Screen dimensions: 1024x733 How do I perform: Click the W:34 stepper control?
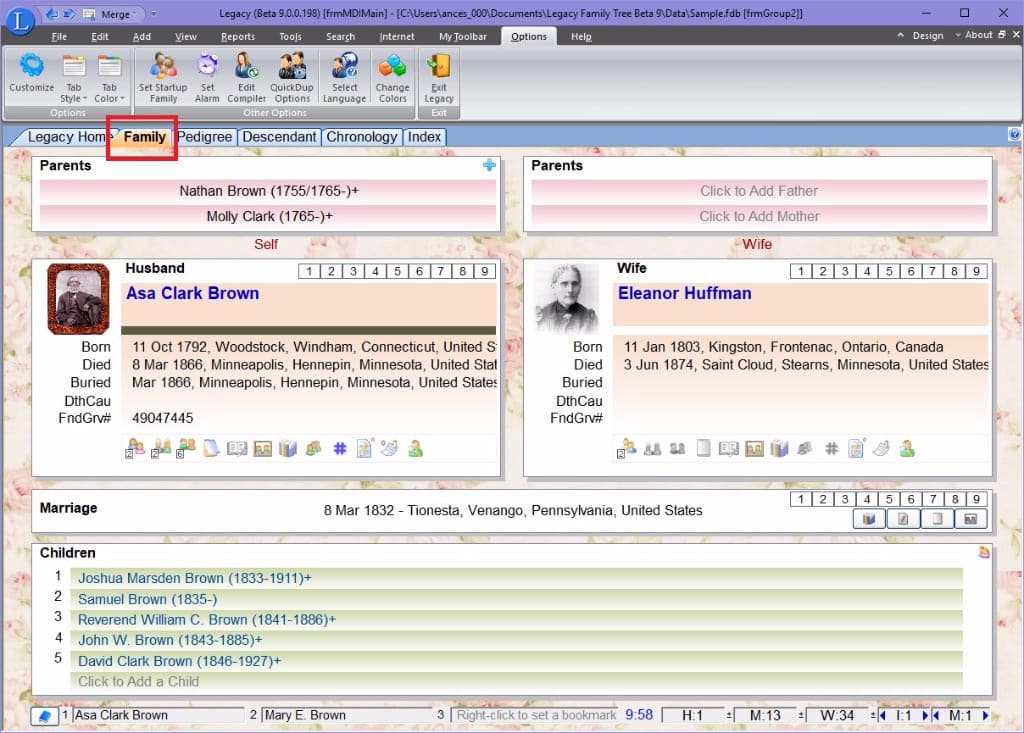coord(873,716)
